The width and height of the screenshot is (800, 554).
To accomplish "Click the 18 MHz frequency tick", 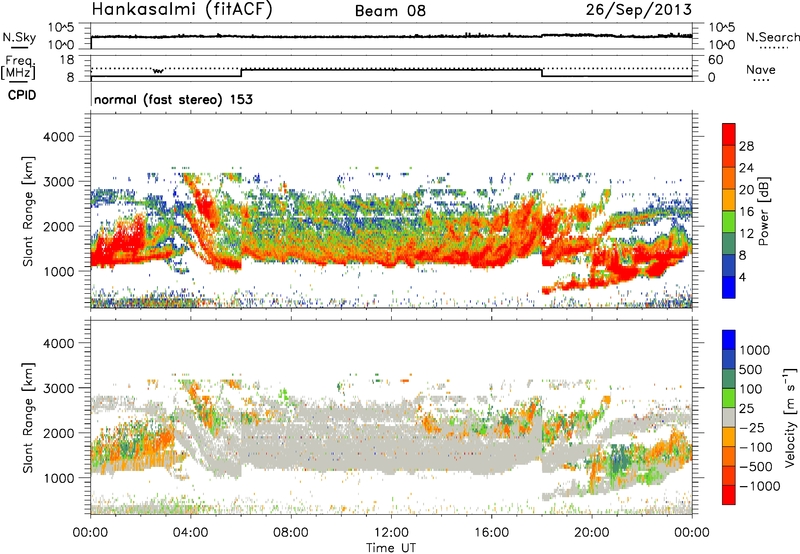I will point(67,60).
